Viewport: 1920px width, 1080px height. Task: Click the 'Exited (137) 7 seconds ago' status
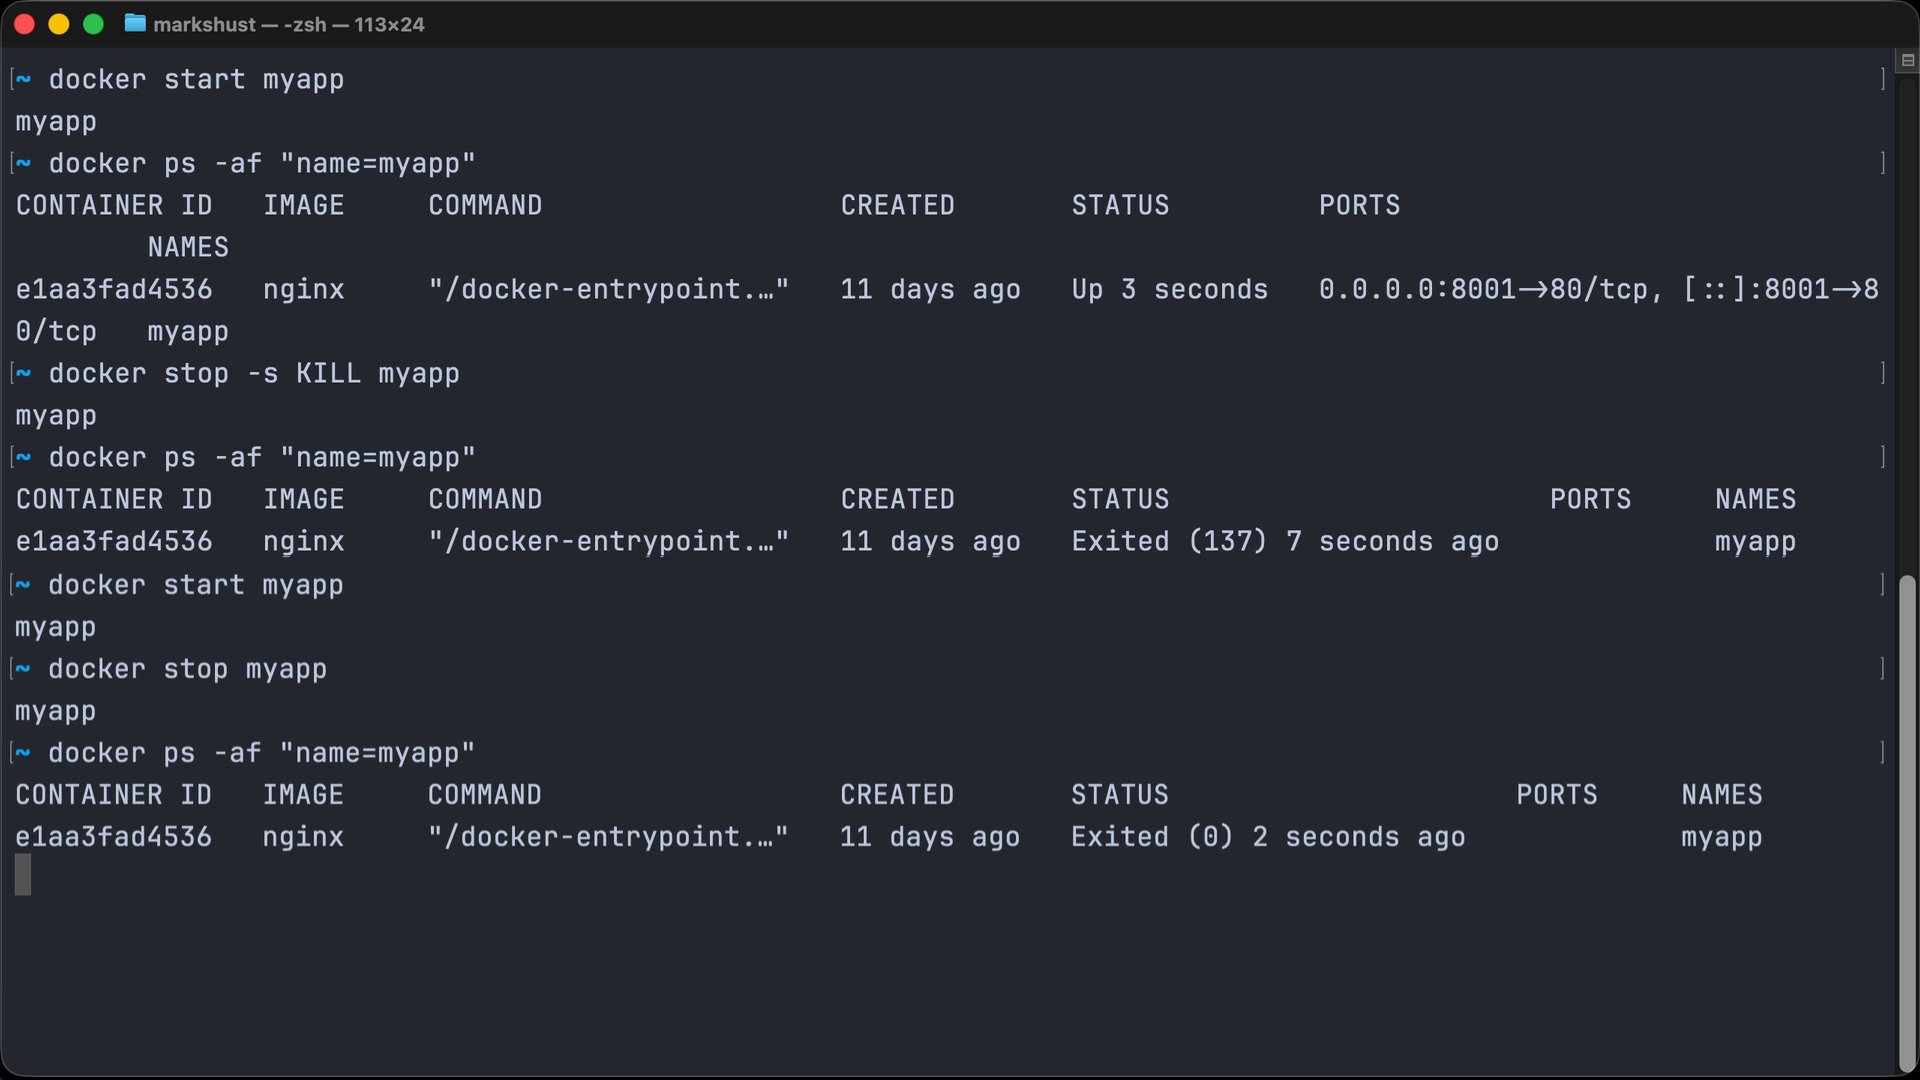coord(1285,542)
